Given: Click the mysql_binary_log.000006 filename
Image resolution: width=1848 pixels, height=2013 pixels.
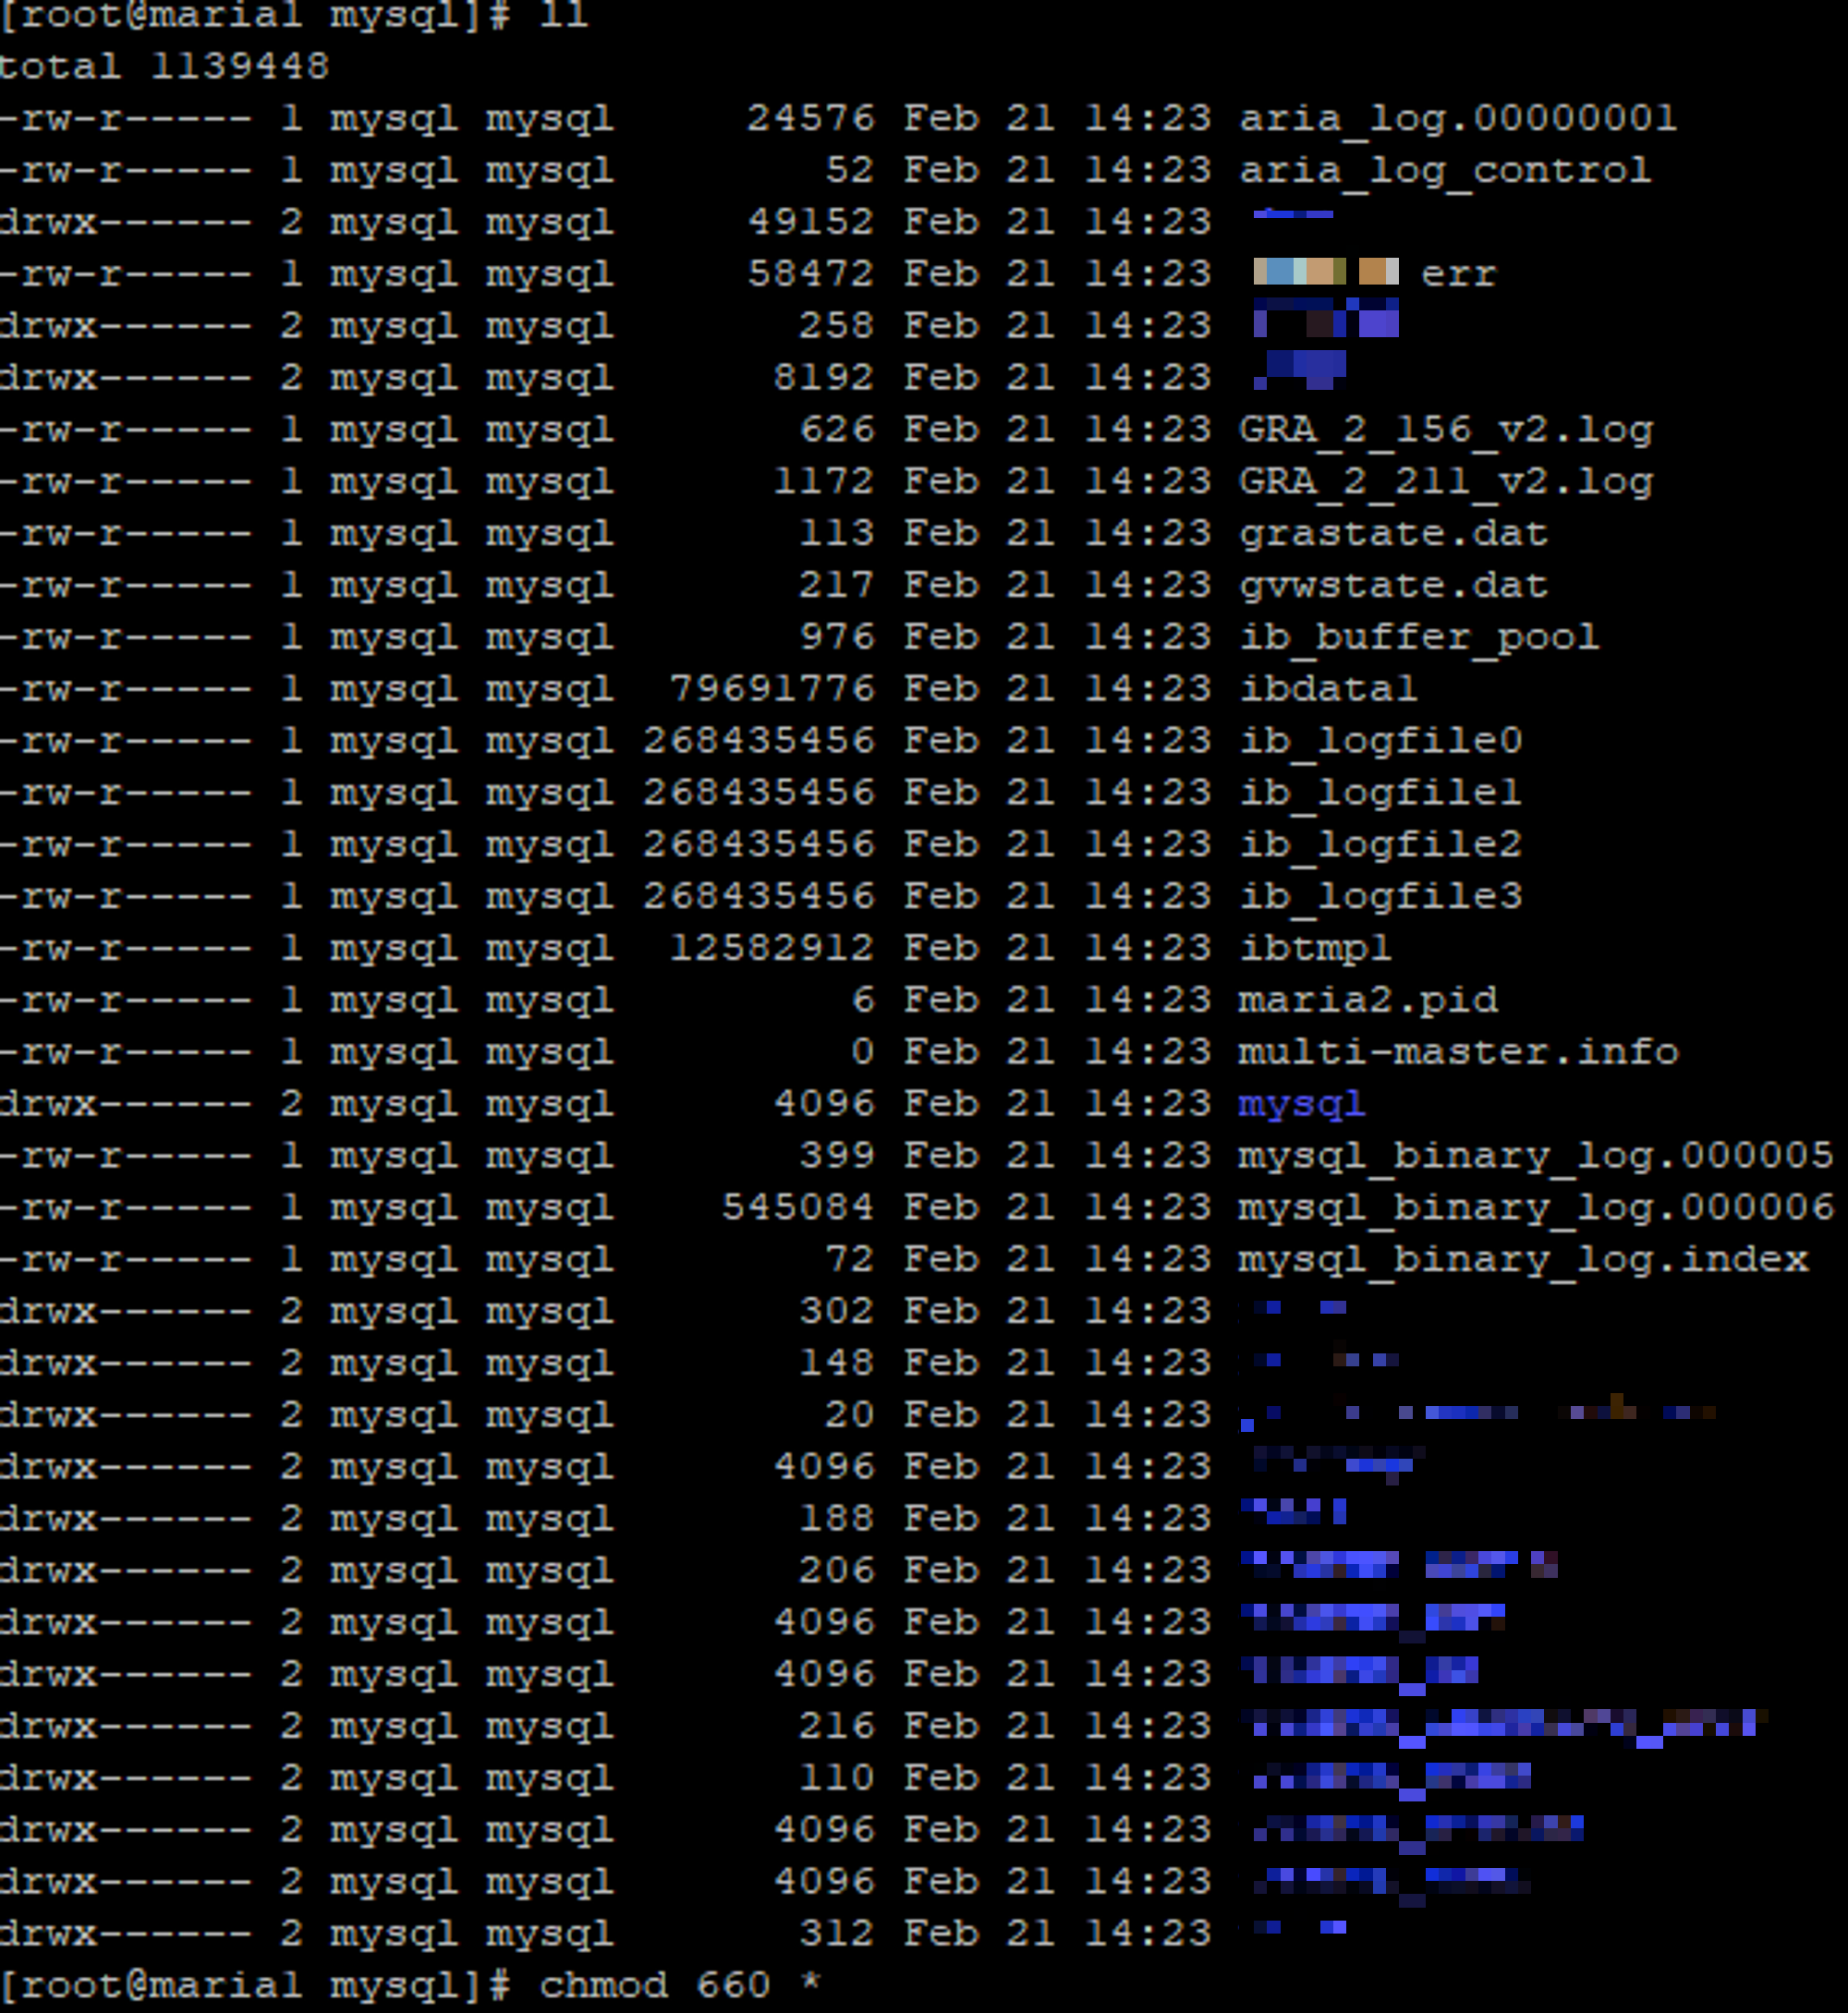Looking at the screenshot, I should click(1535, 1208).
